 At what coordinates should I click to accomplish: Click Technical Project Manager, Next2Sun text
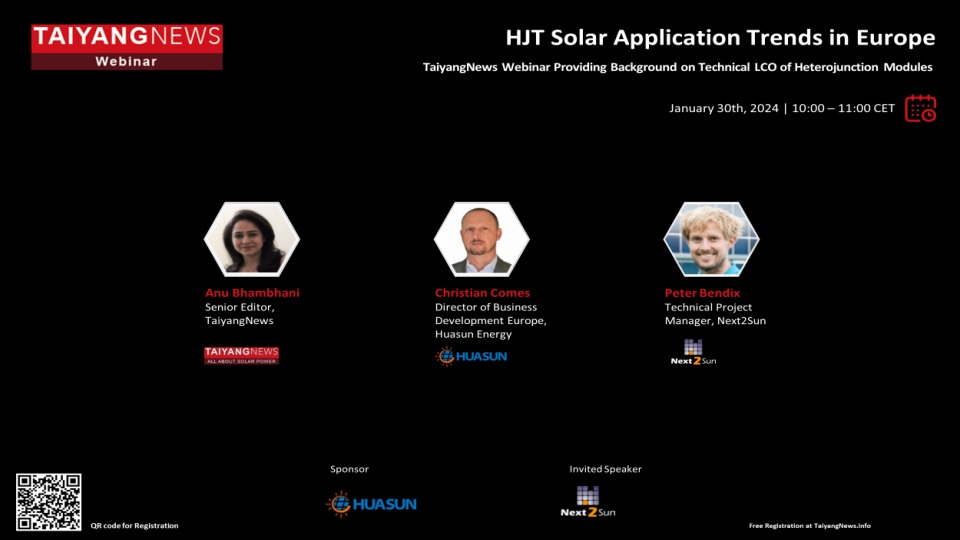tap(715, 313)
